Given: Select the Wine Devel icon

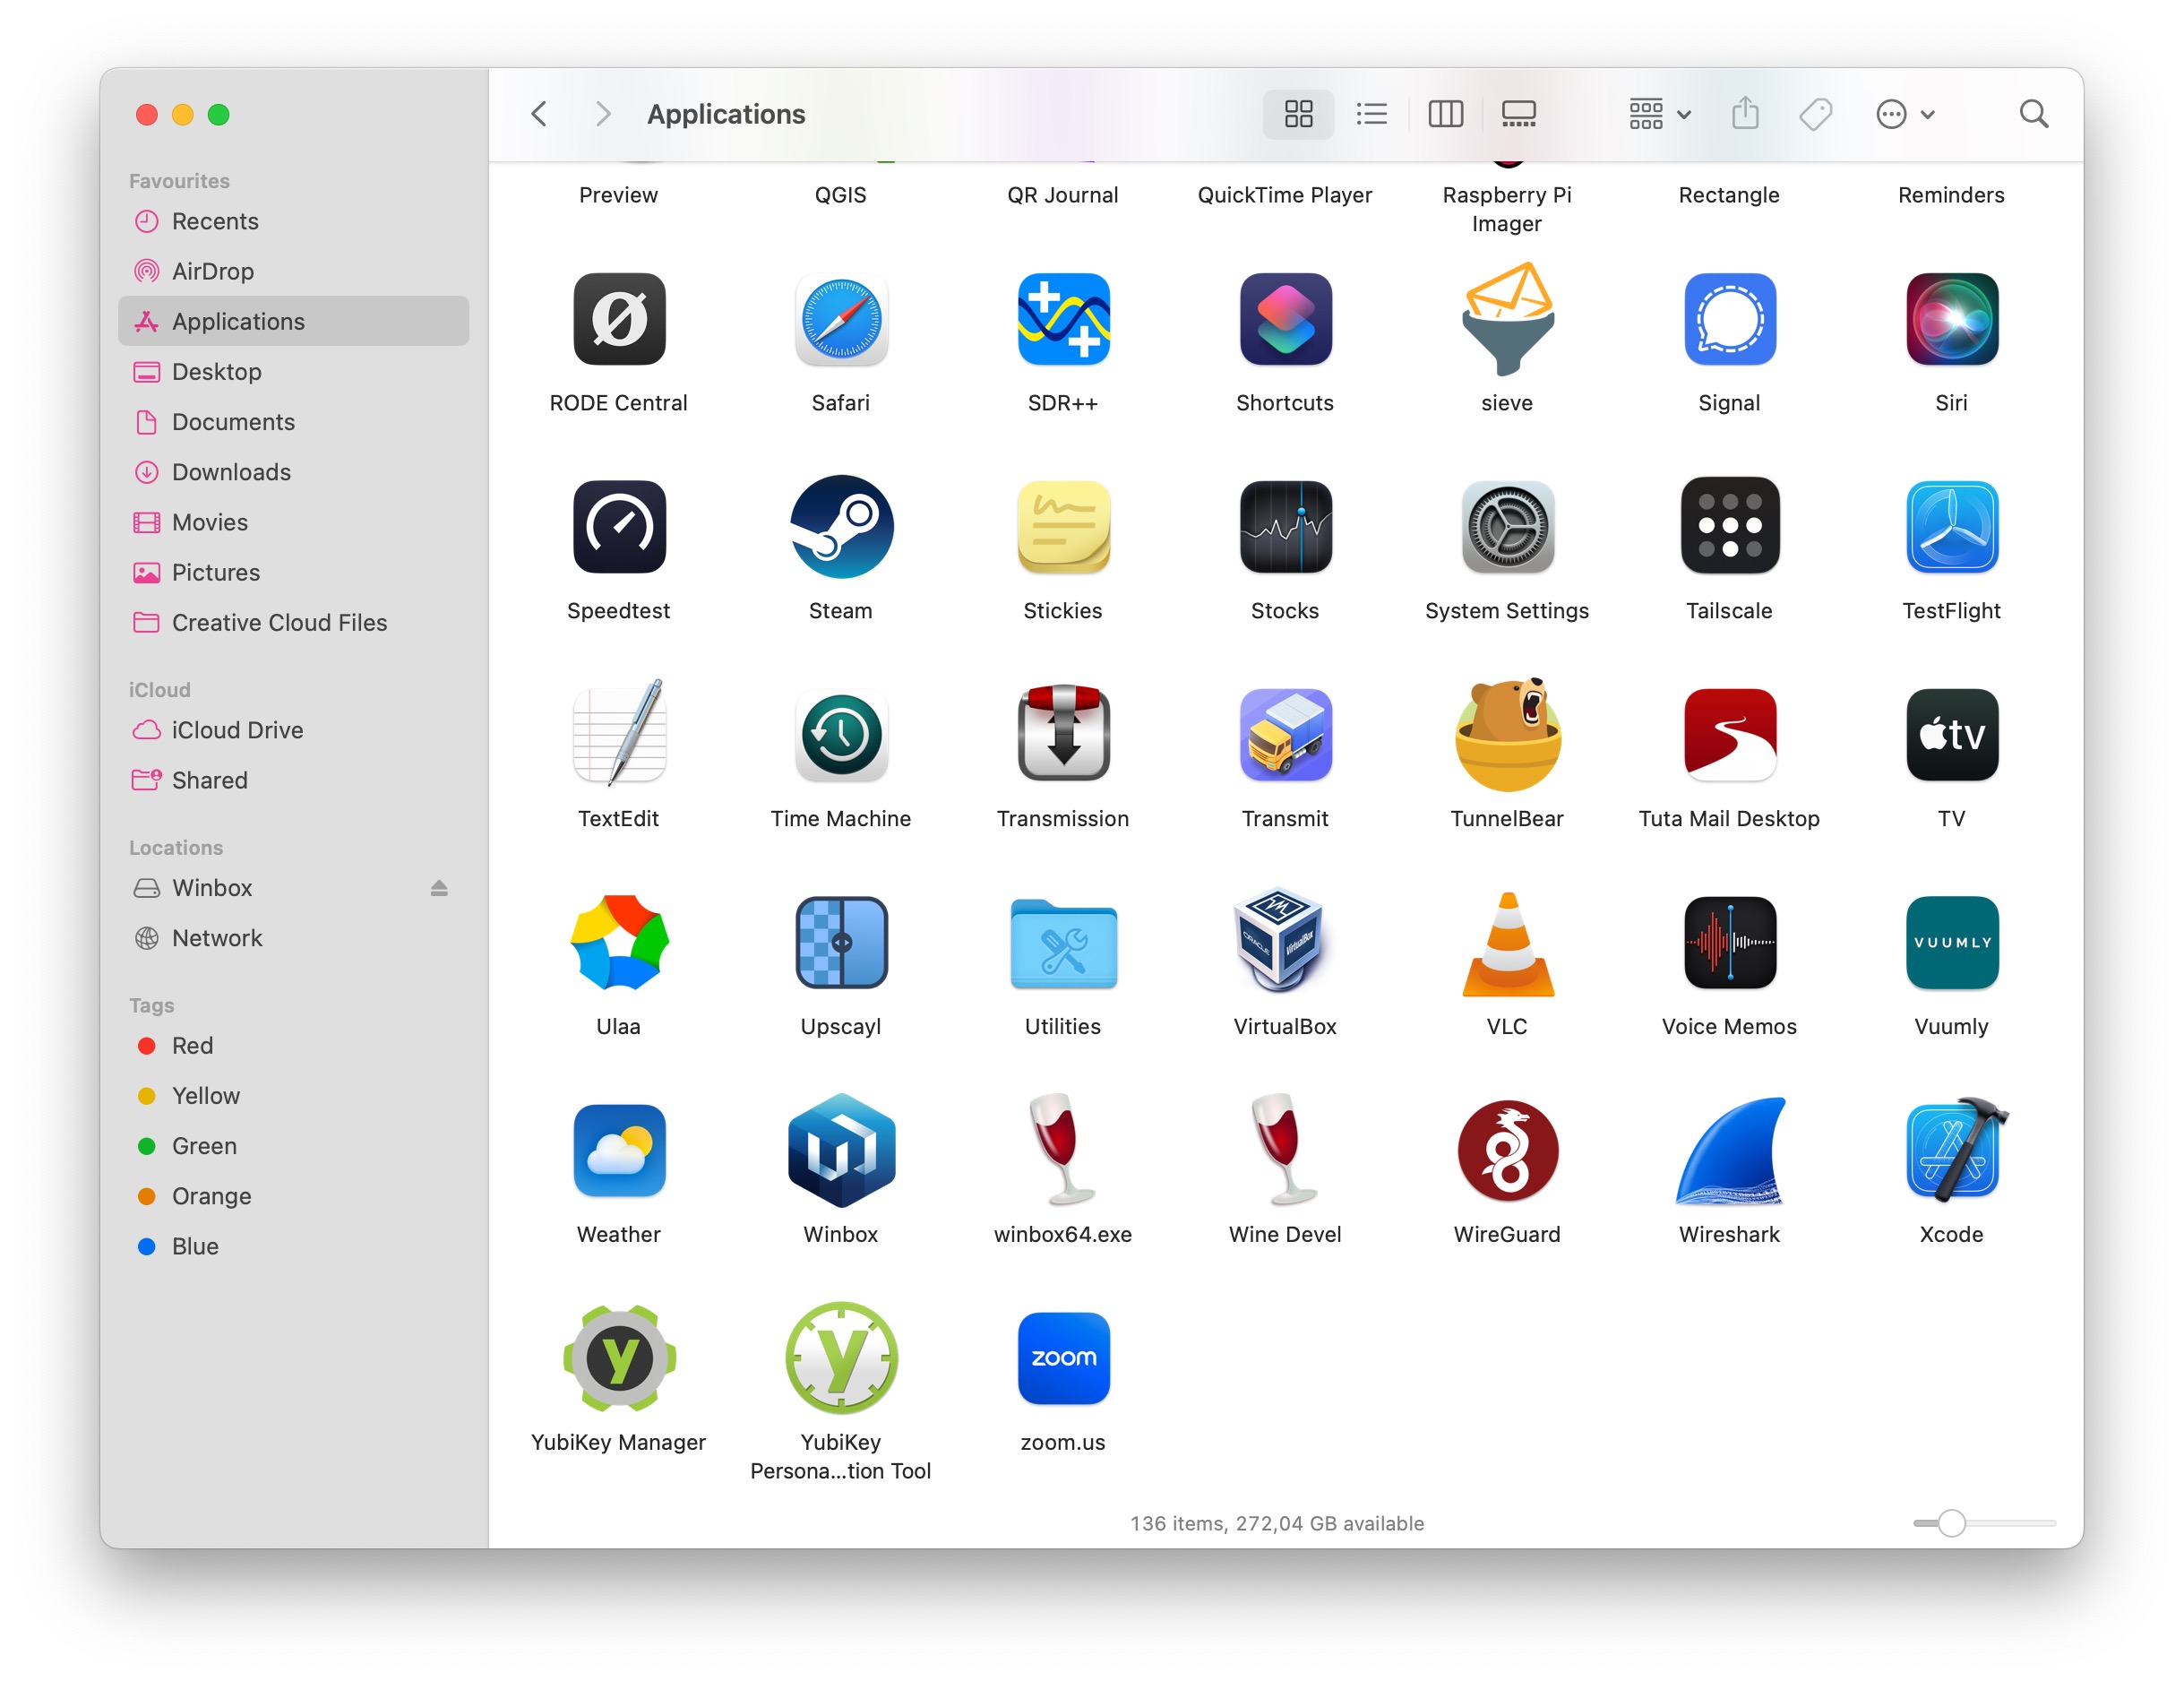Looking at the screenshot, I should click(1285, 1149).
